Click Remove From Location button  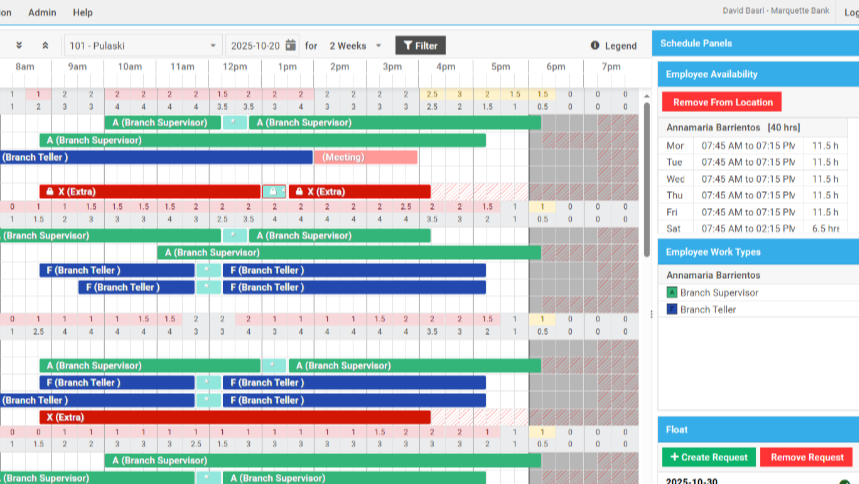(721, 102)
